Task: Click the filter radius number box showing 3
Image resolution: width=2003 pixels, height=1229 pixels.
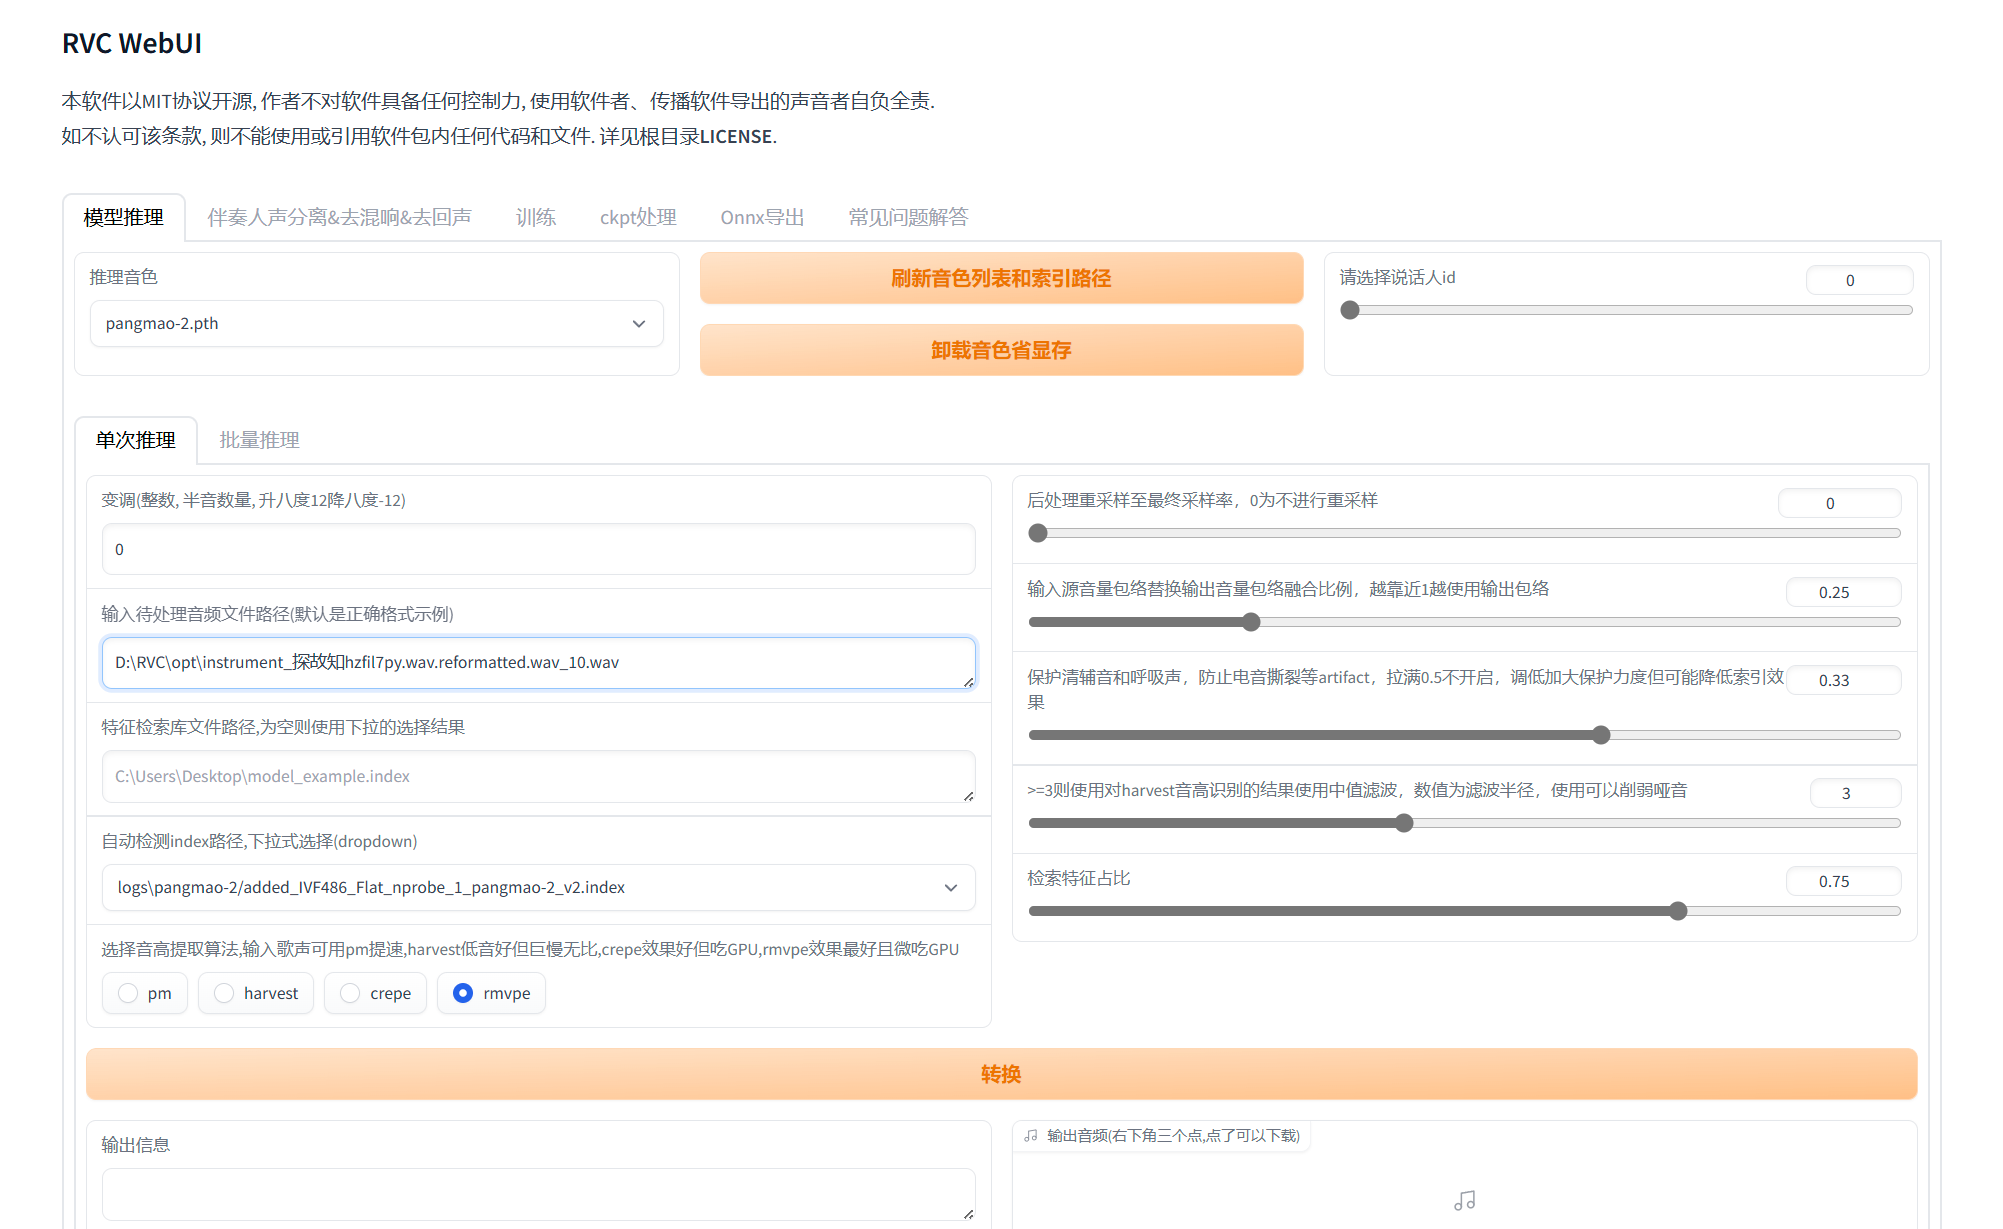Action: 1855,793
